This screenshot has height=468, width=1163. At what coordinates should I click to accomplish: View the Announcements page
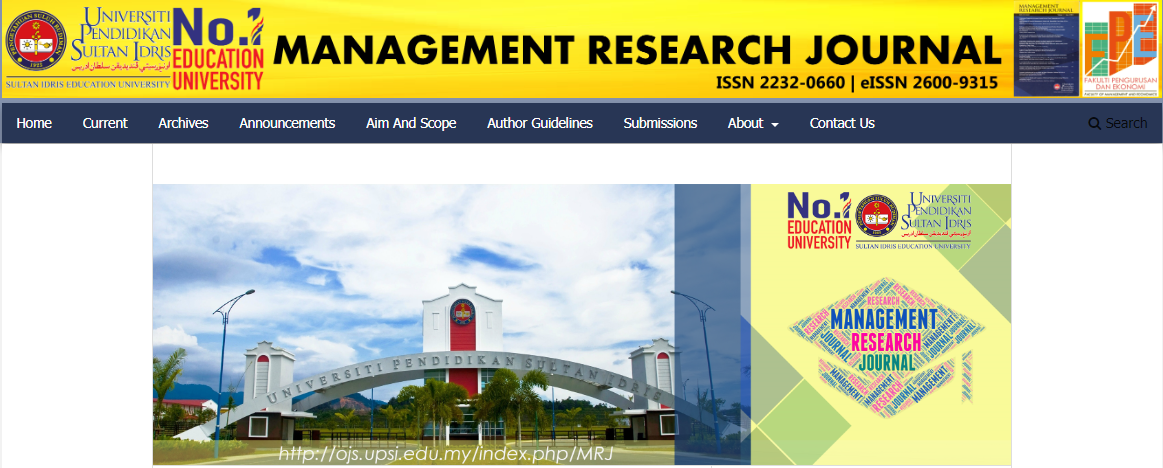point(287,123)
